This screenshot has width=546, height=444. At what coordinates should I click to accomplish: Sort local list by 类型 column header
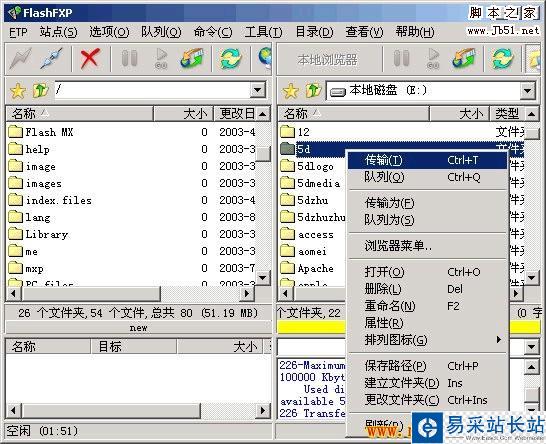coord(507,114)
